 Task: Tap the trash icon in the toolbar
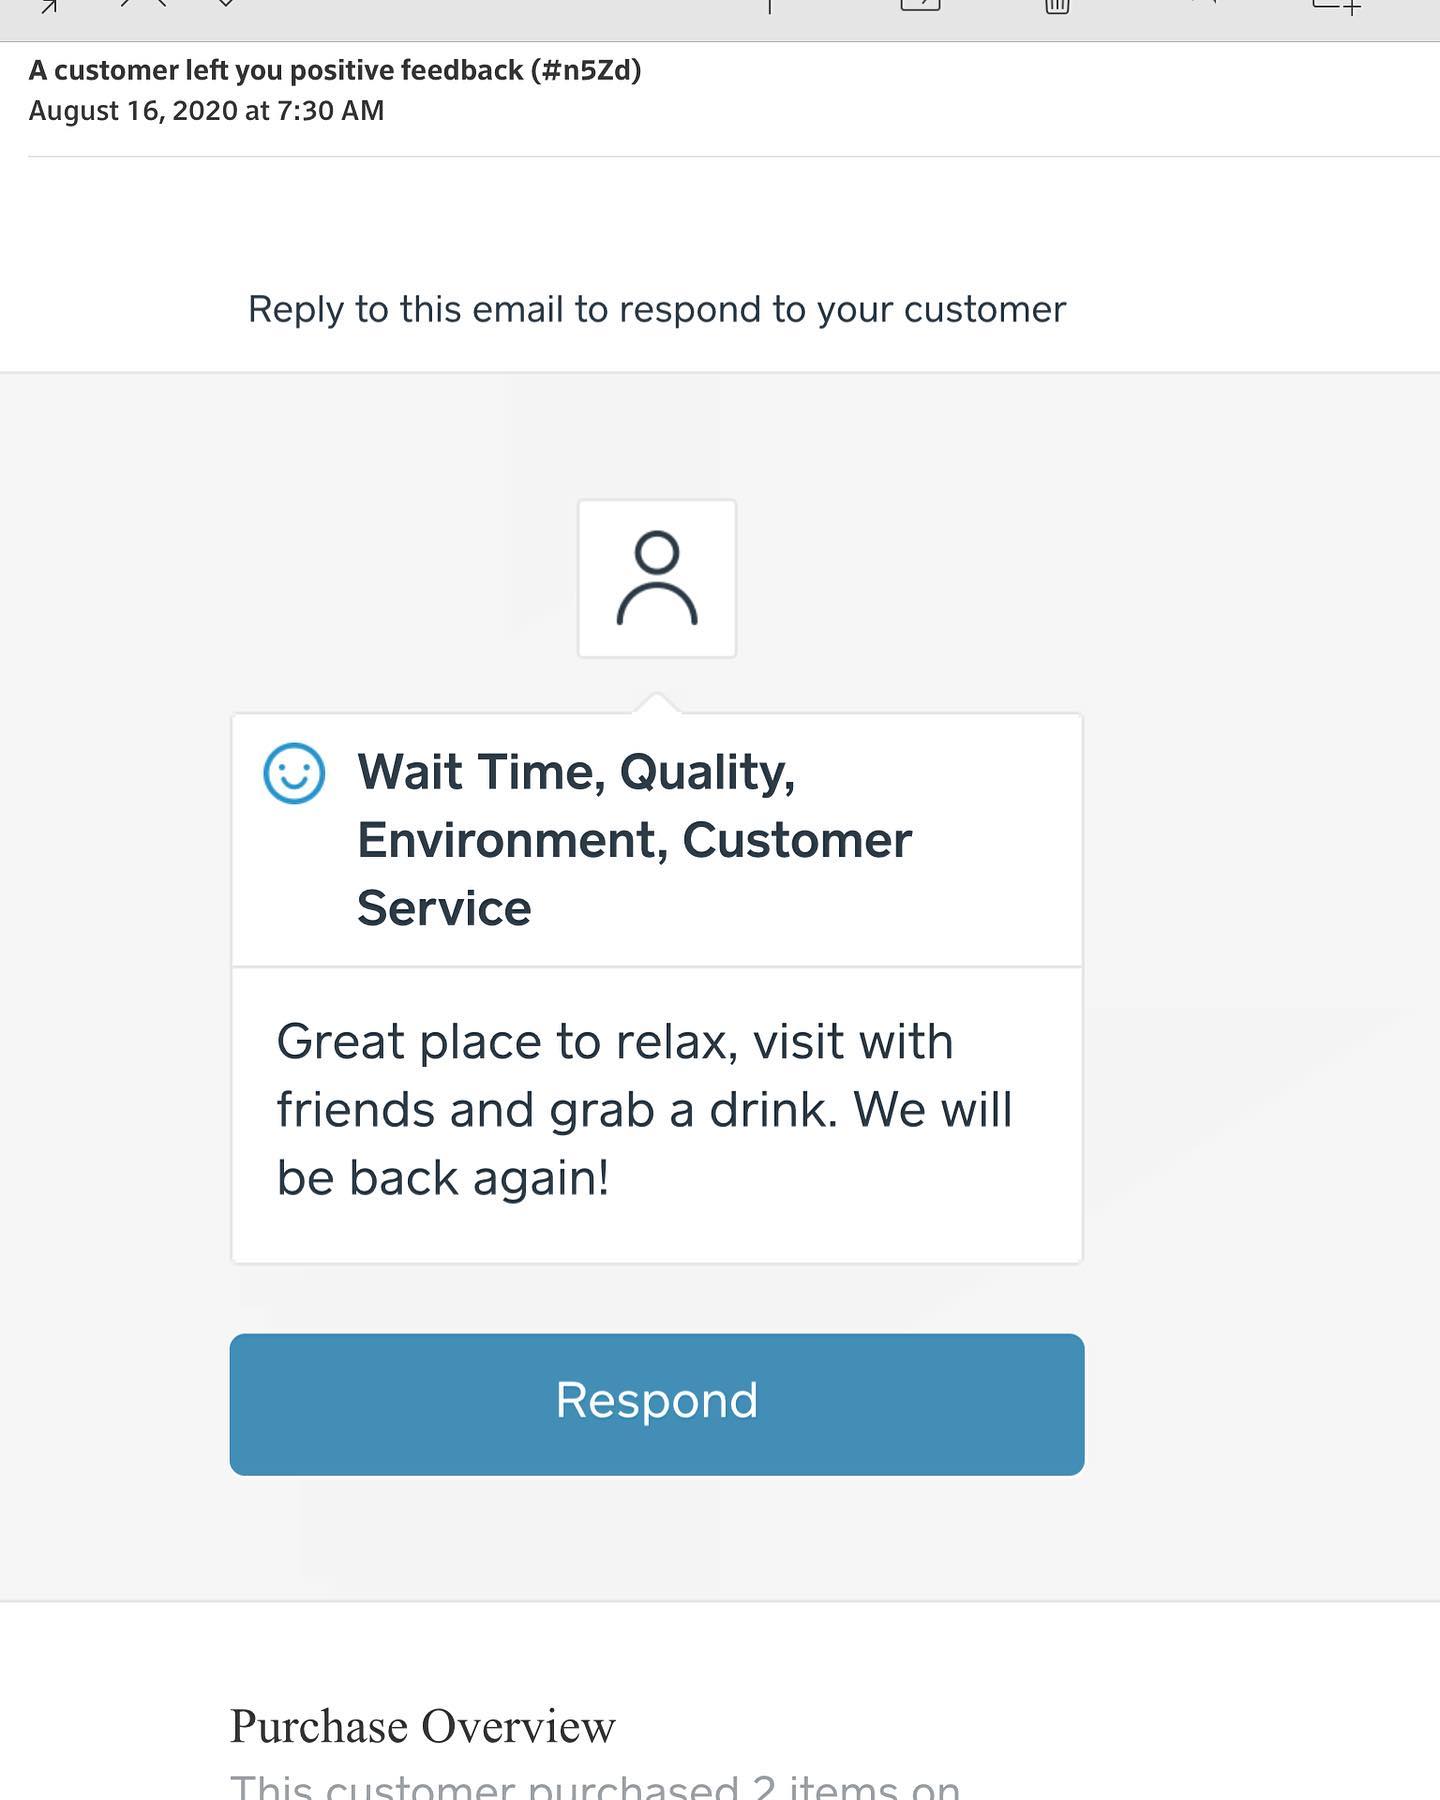coord(1057,6)
